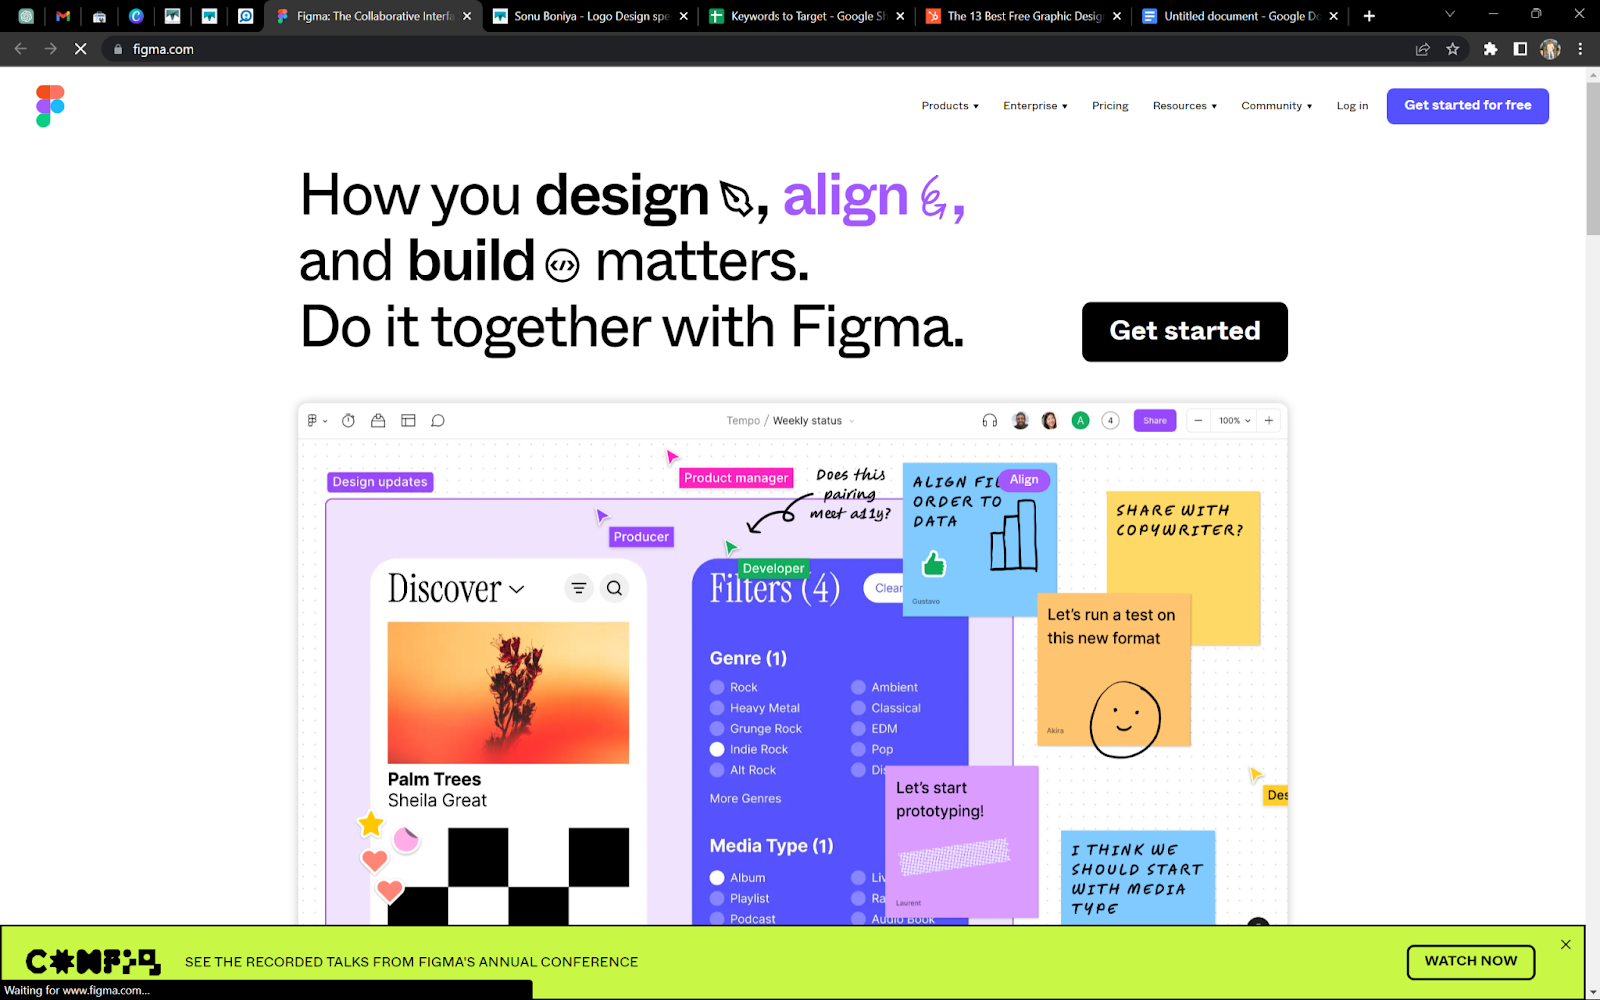Click the filter lines icon next to Discover
Screen dimensions: 1600x1000
click(579, 588)
